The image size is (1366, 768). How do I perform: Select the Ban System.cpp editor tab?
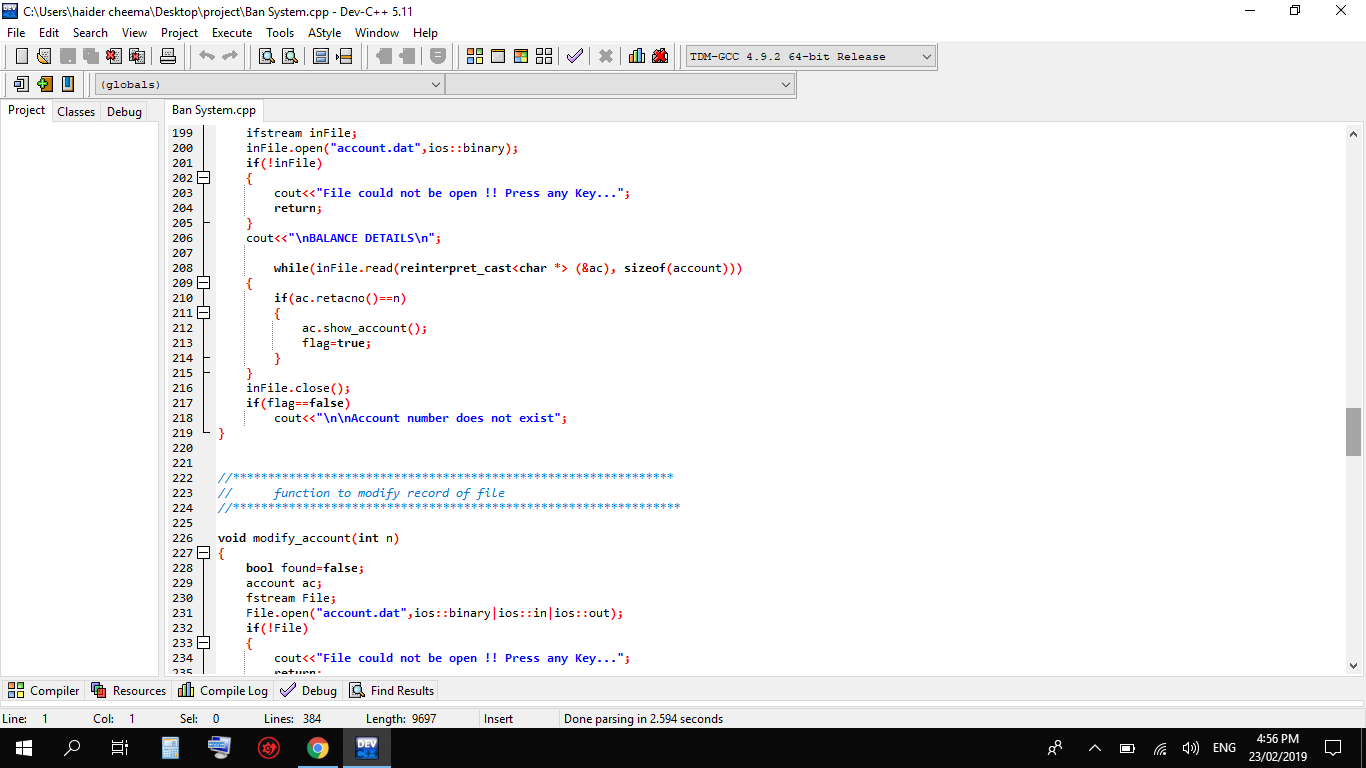tap(214, 110)
